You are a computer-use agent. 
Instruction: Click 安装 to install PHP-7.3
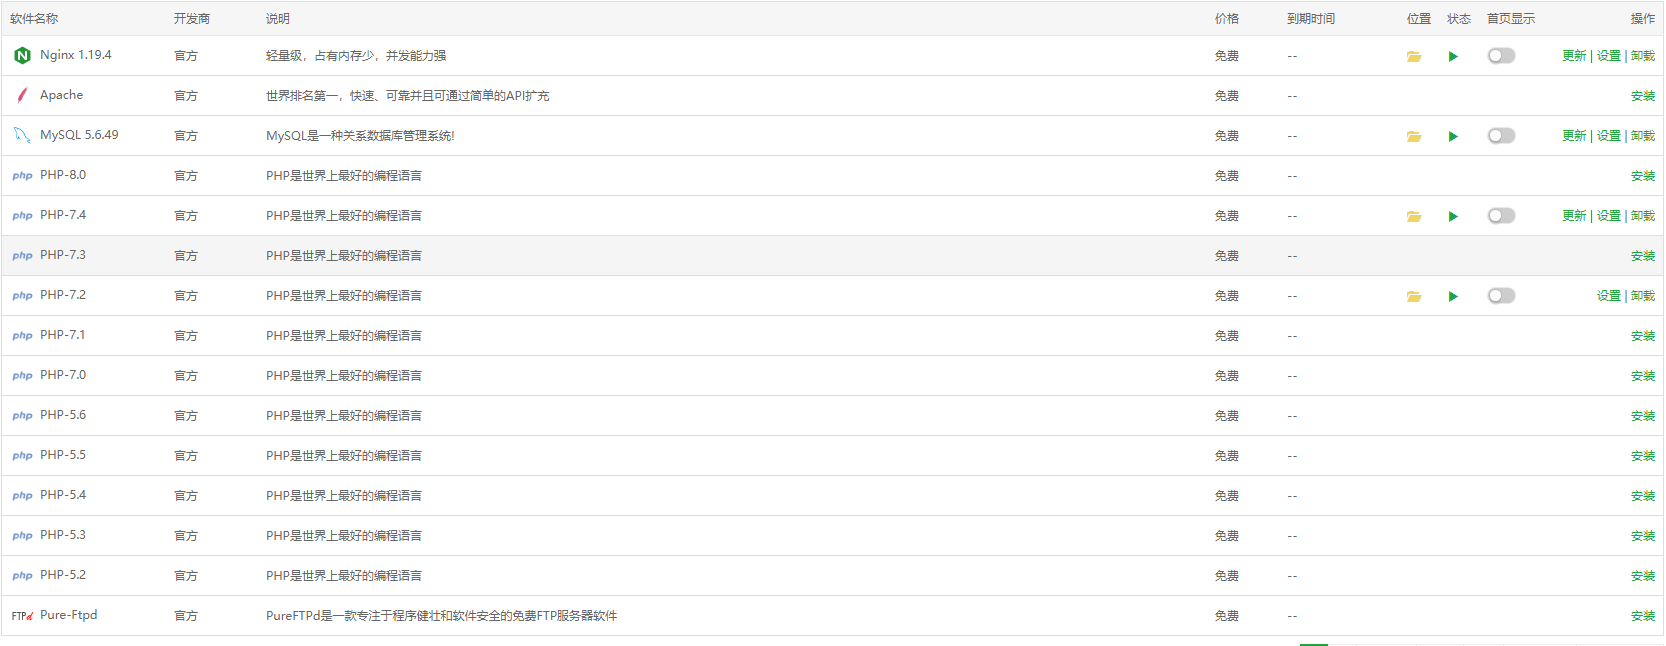coord(1643,256)
